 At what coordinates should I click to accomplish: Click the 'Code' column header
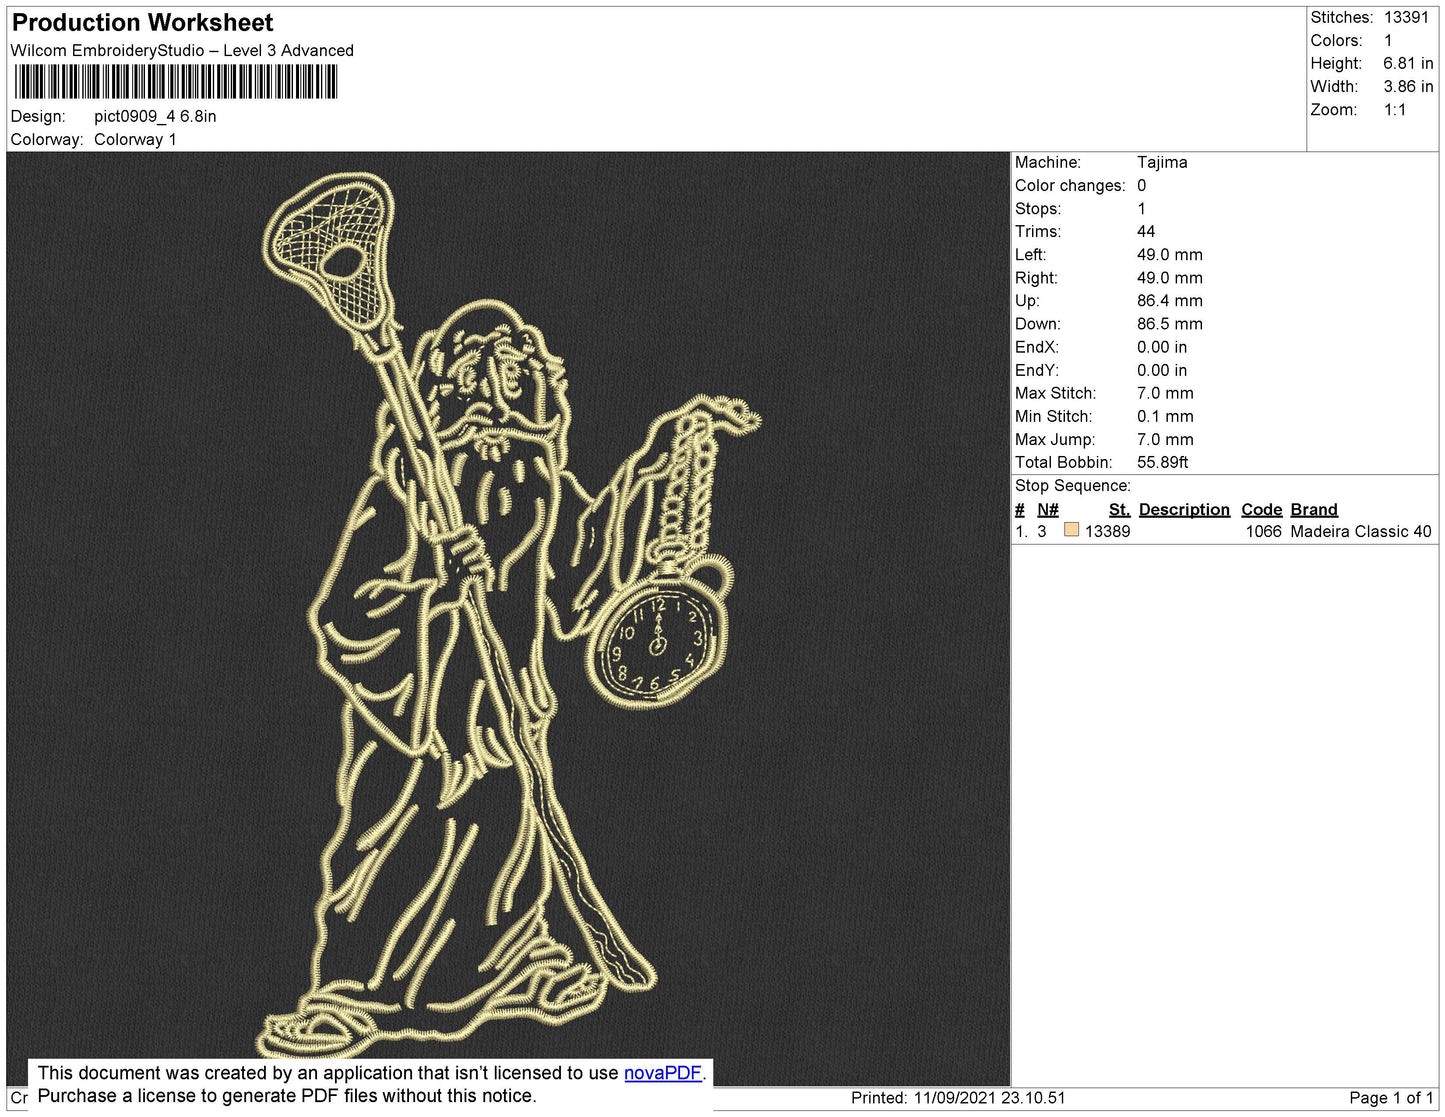(x=1262, y=509)
